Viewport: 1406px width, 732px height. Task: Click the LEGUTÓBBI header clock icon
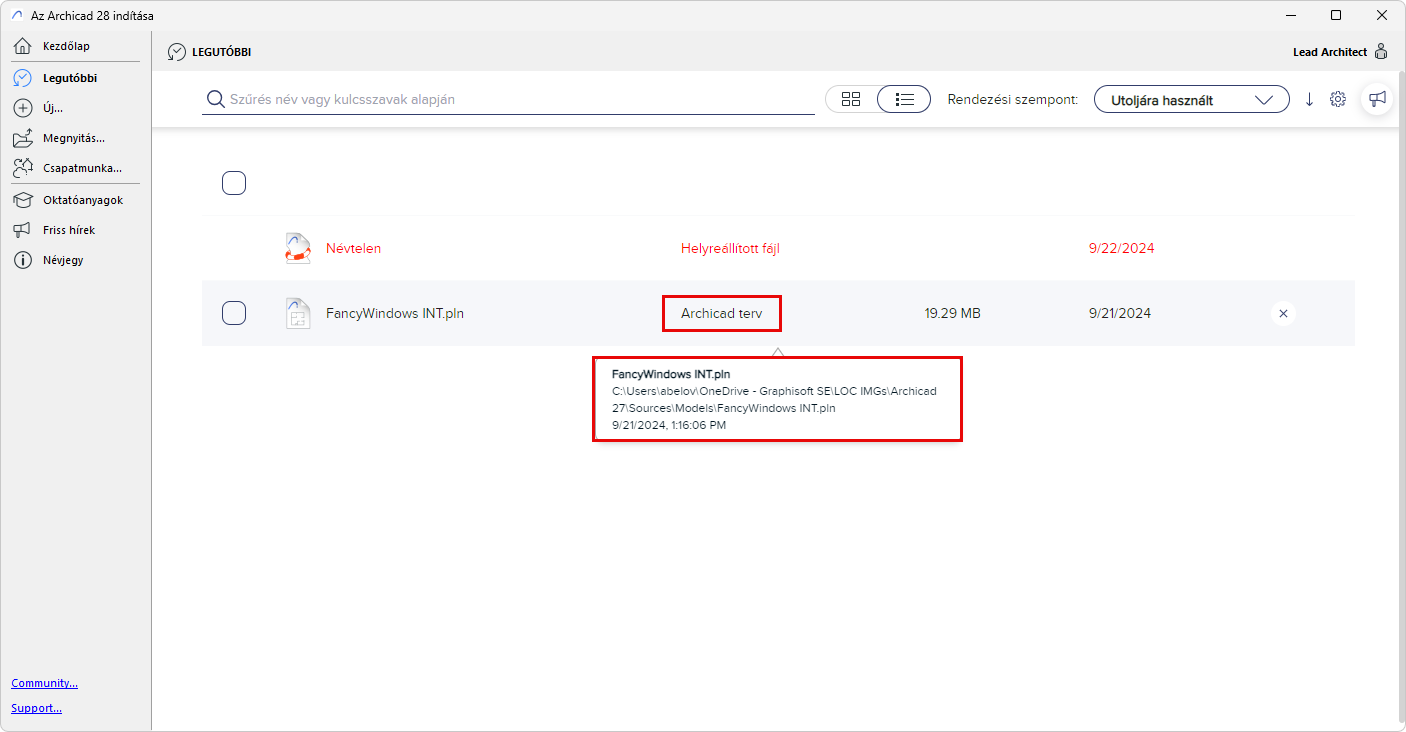177,52
